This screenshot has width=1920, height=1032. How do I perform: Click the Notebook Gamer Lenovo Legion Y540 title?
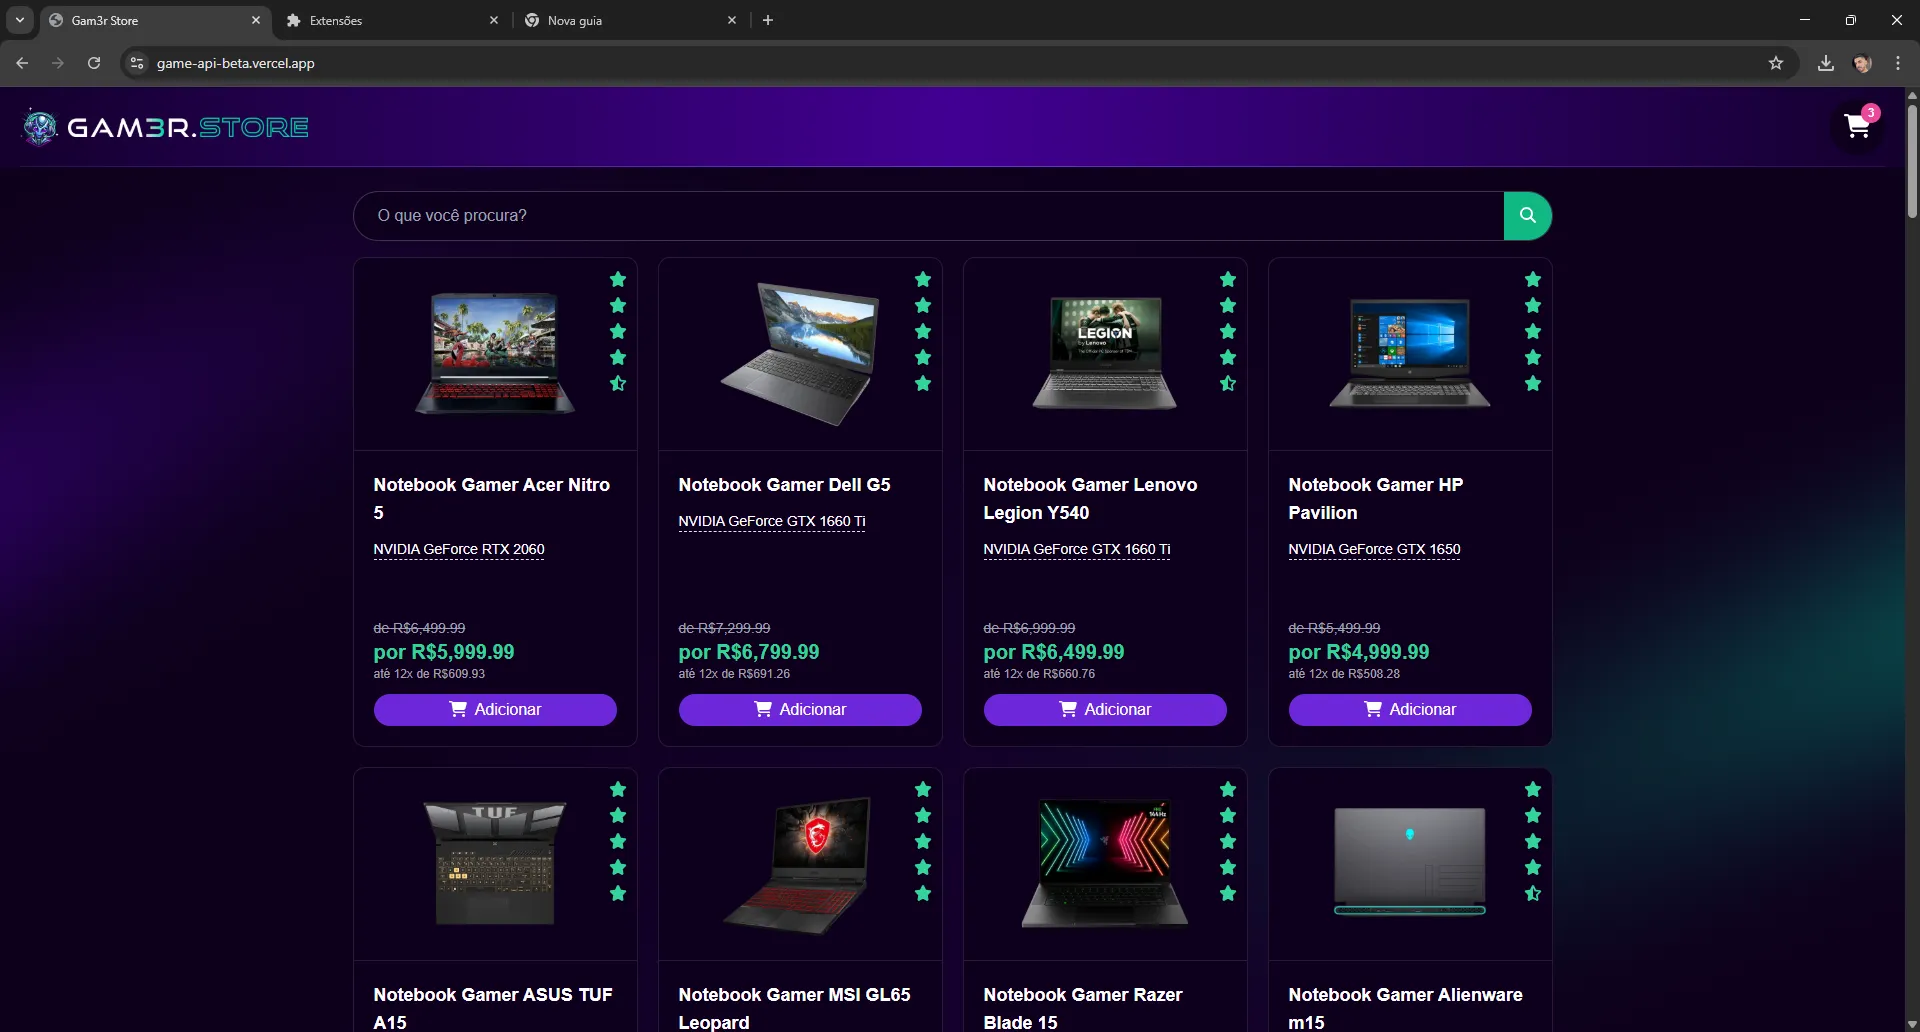(1090, 498)
